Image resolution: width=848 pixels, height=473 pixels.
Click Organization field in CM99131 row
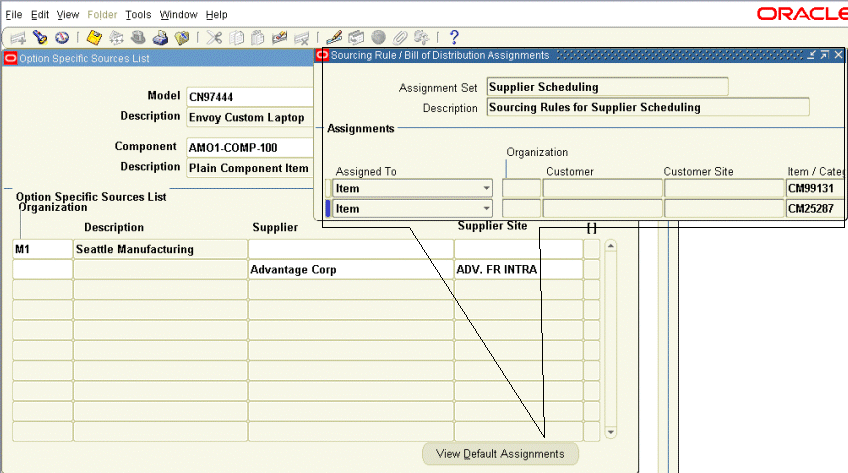coord(521,188)
